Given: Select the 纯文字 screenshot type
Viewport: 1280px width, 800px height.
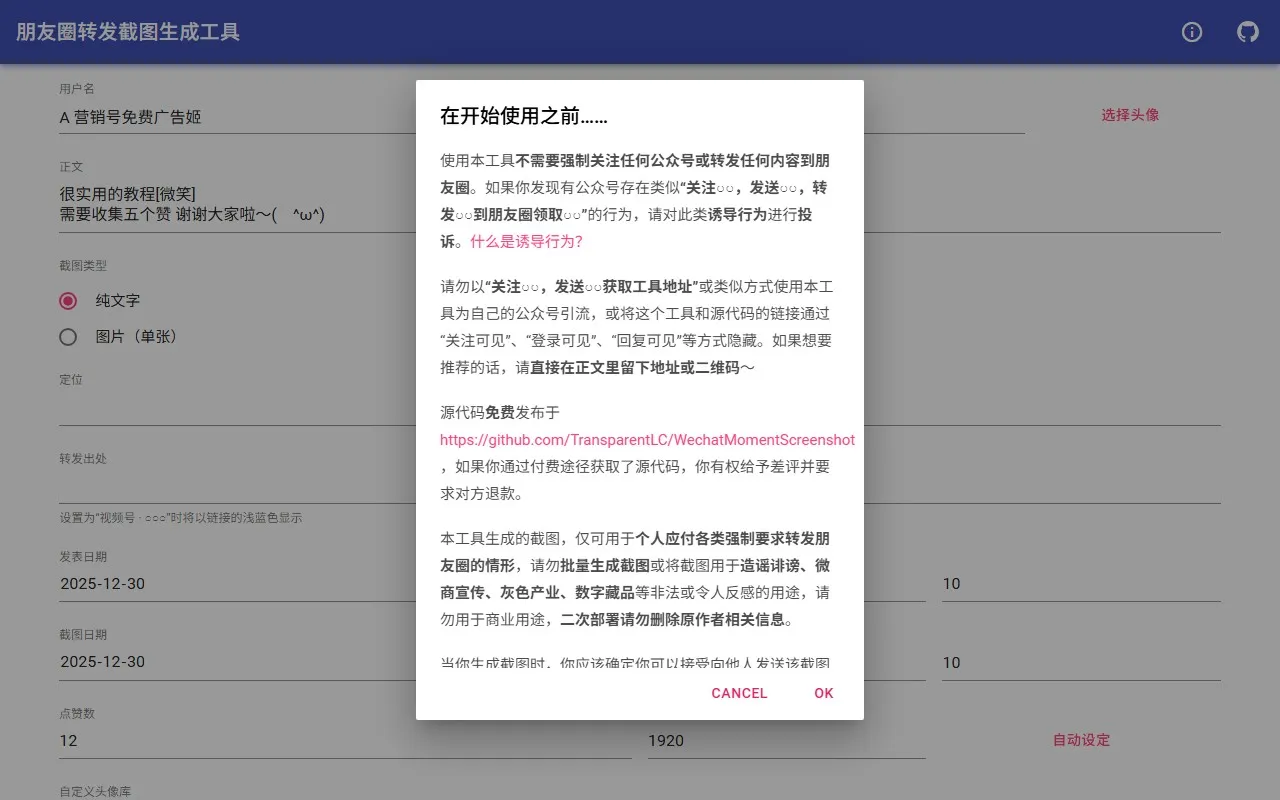Looking at the screenshot, I should (68, 300).
